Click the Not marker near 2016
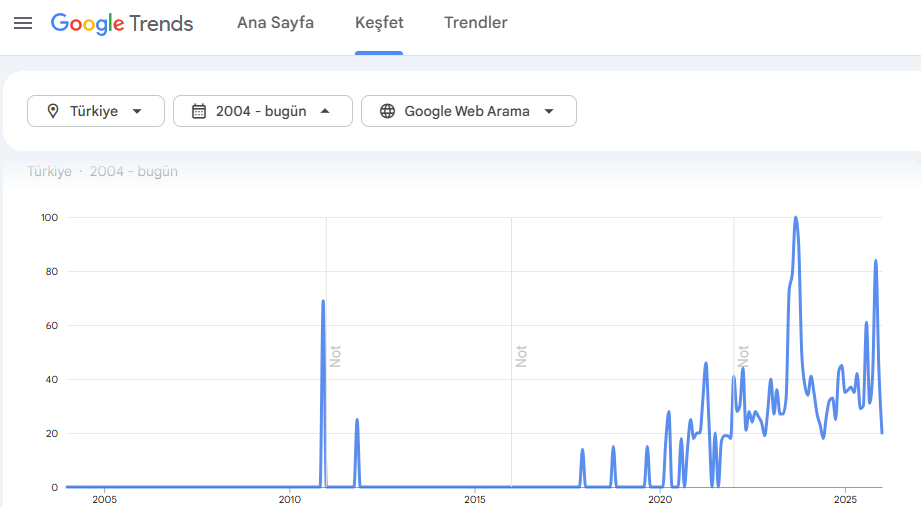The width and height of the screenshot is (921, 507). pos(521,356)
